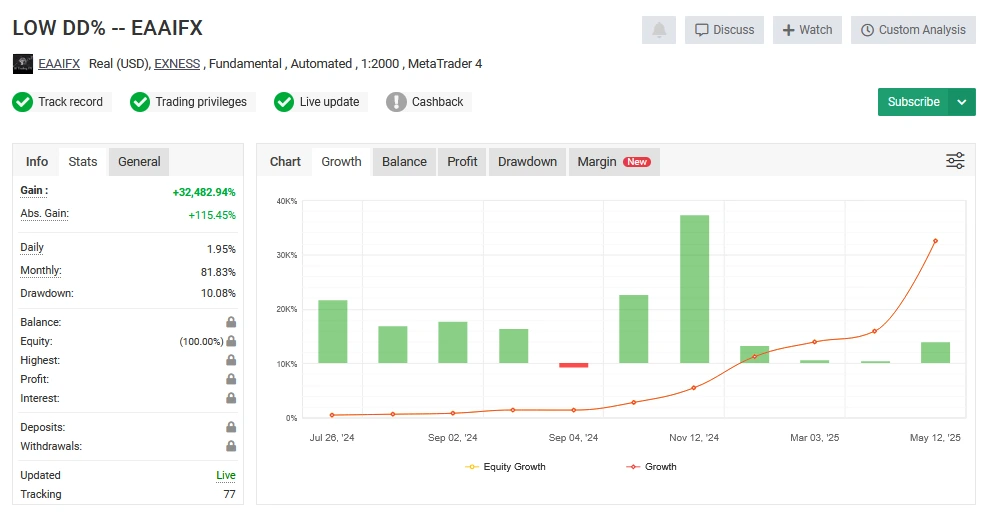Click the red negative month bar
This screenshot has width=986, height=515.
click(573, 365)
